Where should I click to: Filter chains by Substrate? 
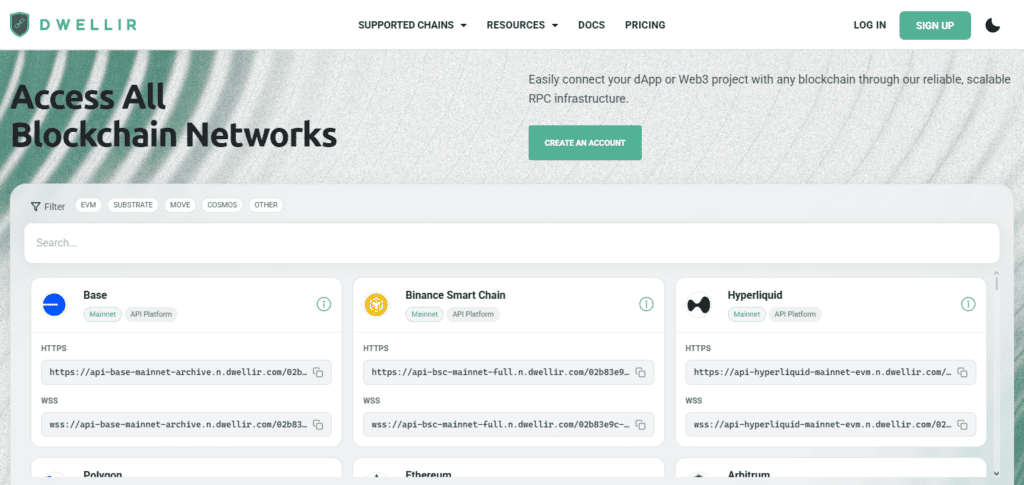pyautogui.click(x=133, y=205)
